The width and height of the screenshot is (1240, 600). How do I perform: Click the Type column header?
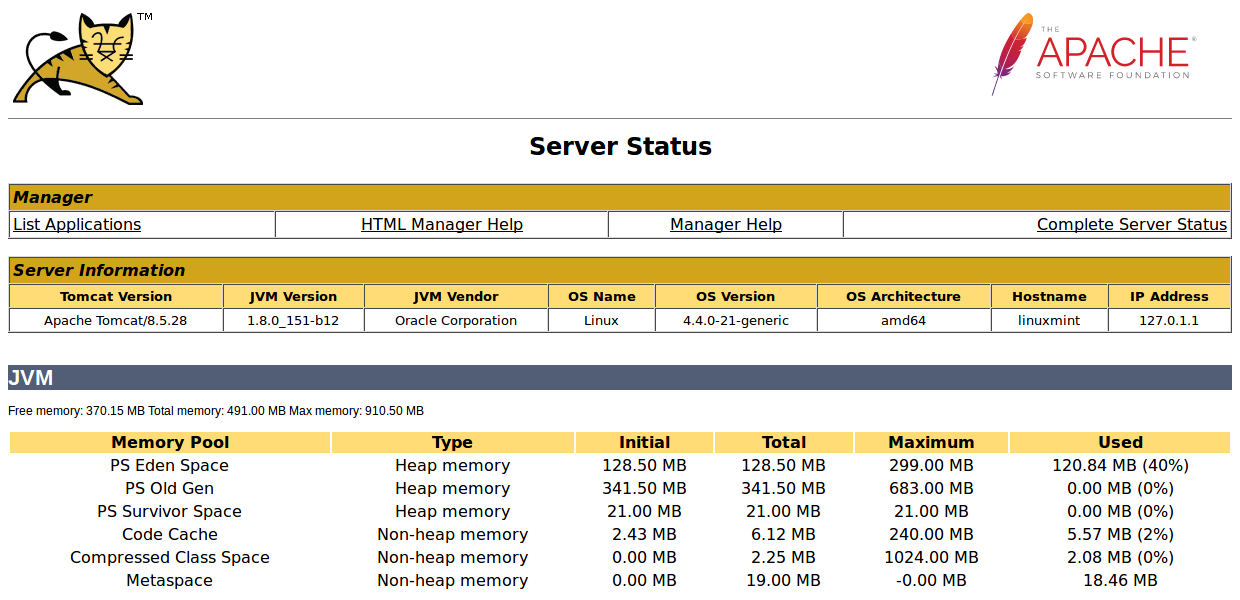pos(453,442)
